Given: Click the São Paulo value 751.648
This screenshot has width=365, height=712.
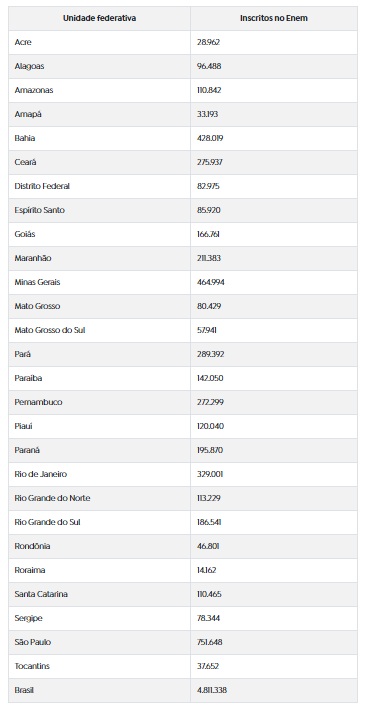Looking at the screenshot, I should (210, 643).
